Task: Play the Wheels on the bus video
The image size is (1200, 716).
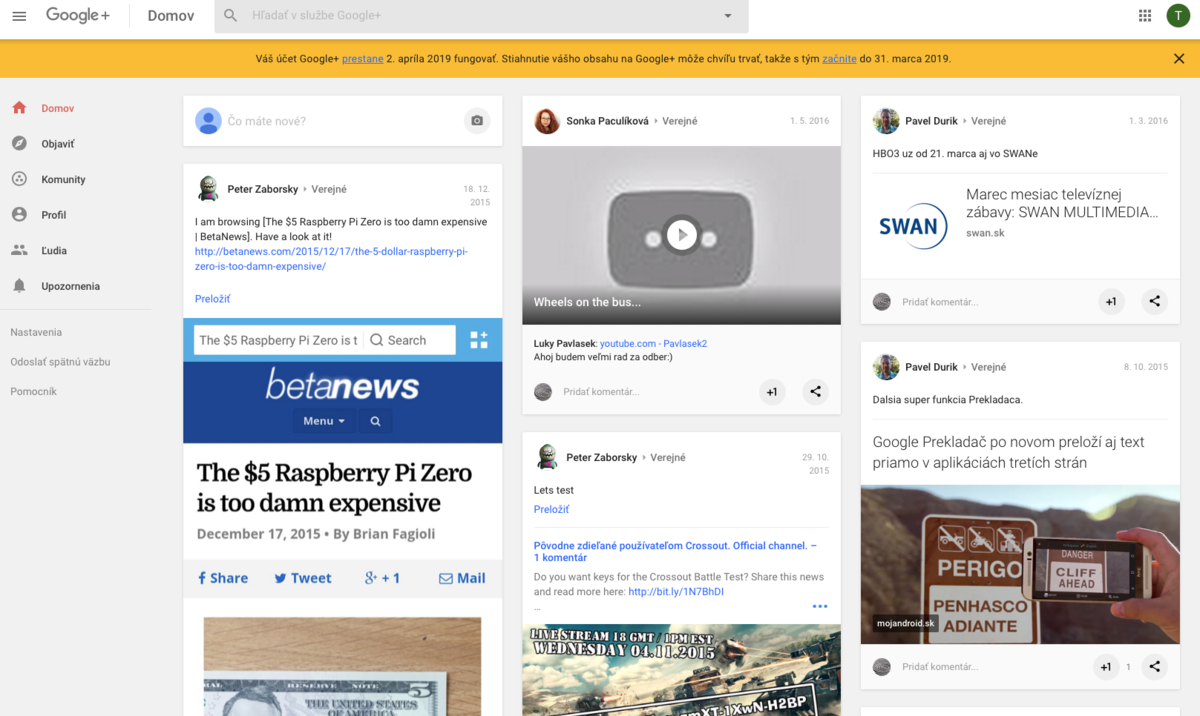Action: (682, 235)
